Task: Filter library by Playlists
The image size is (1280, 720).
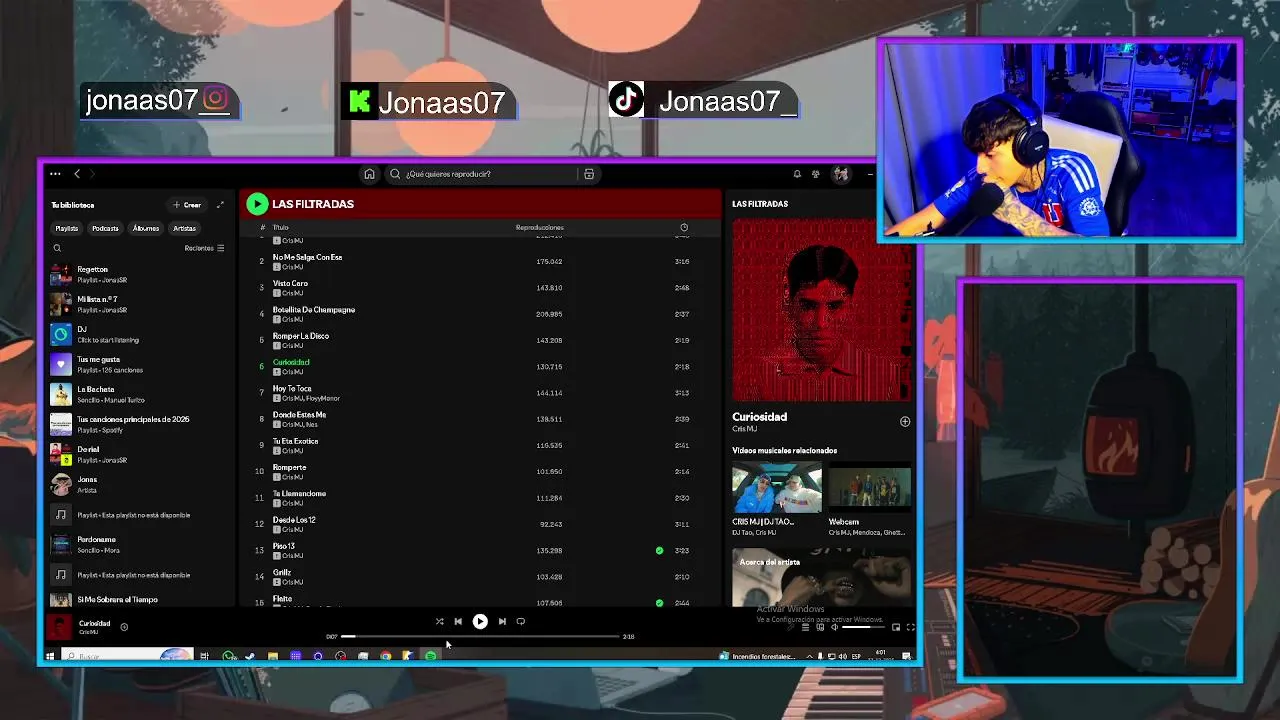Action: click(x=67, y=228)
